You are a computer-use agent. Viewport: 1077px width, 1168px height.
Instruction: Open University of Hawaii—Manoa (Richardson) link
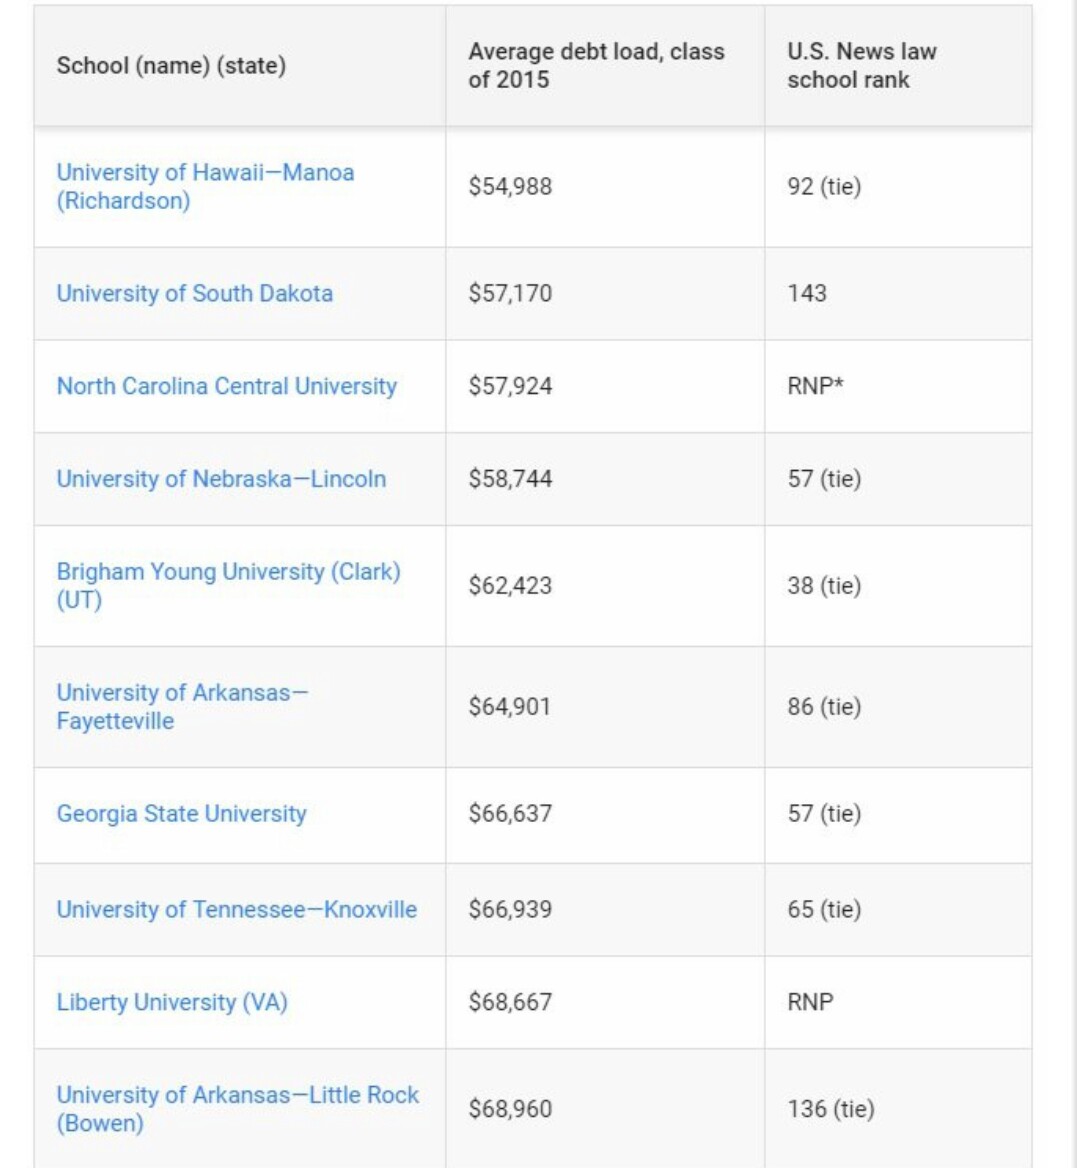[205, 186]
